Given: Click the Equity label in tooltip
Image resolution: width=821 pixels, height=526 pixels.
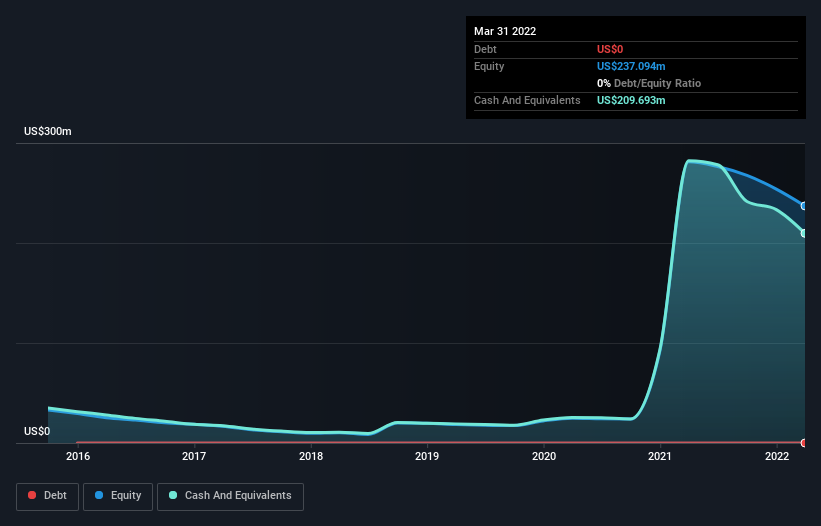Looking at the screenshot, I should 489,66.
